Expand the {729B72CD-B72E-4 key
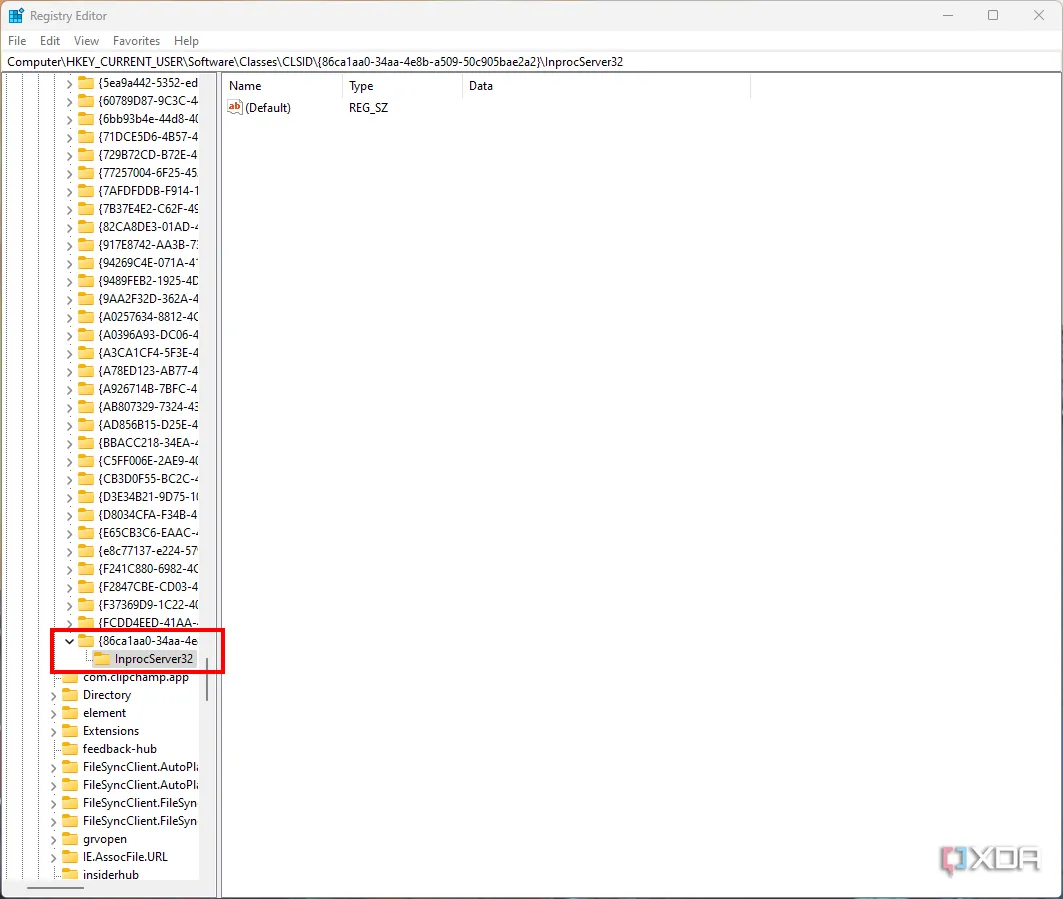 click(x=69, y=155)
